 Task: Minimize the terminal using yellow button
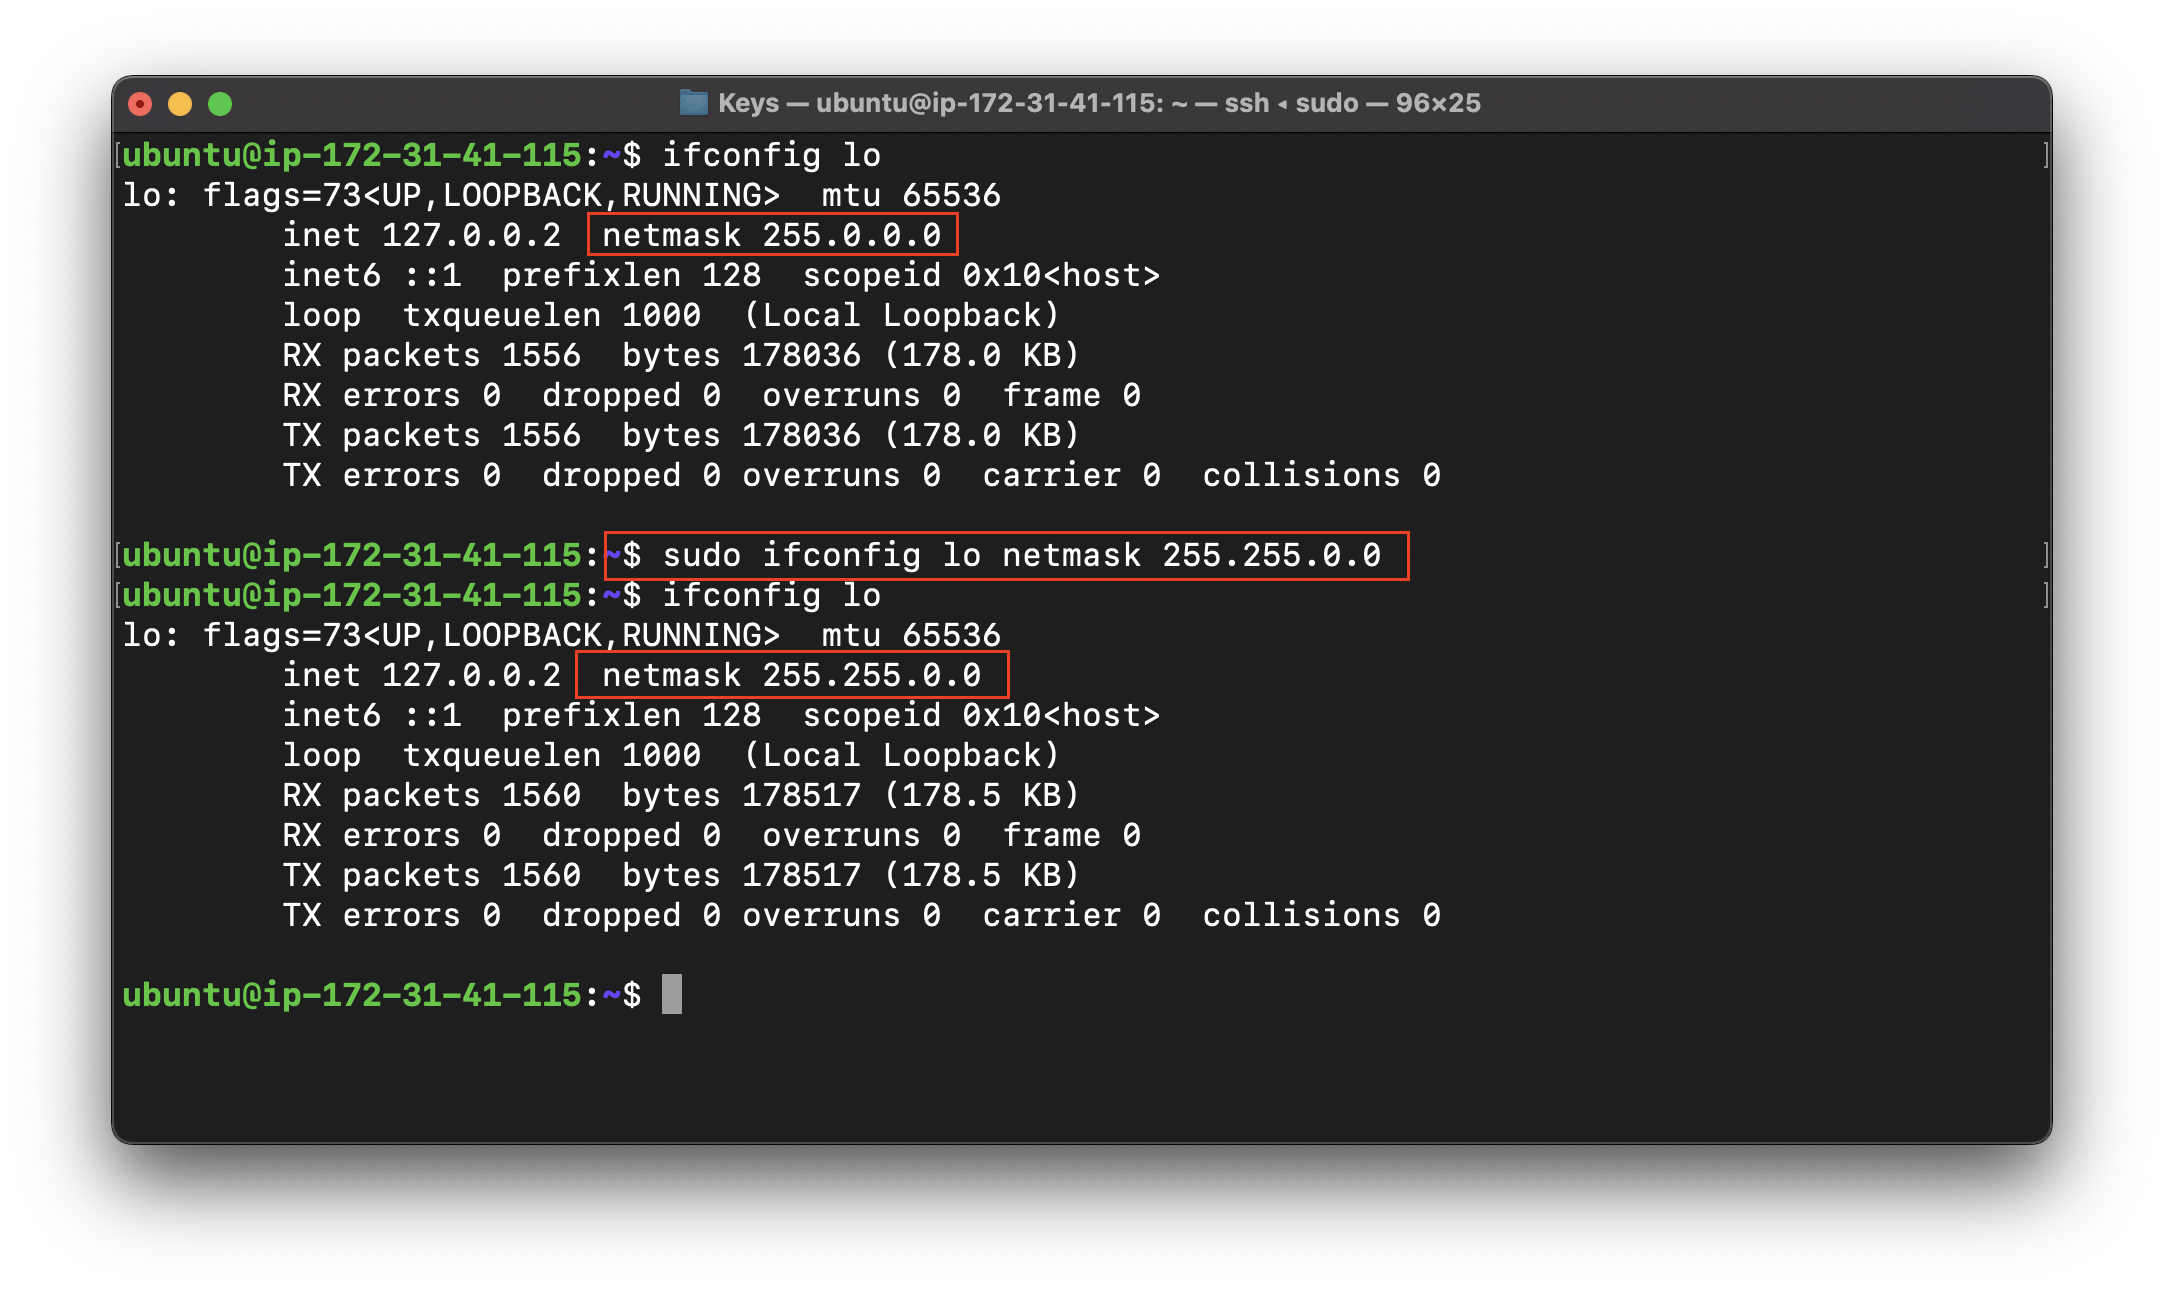[180, 104]
